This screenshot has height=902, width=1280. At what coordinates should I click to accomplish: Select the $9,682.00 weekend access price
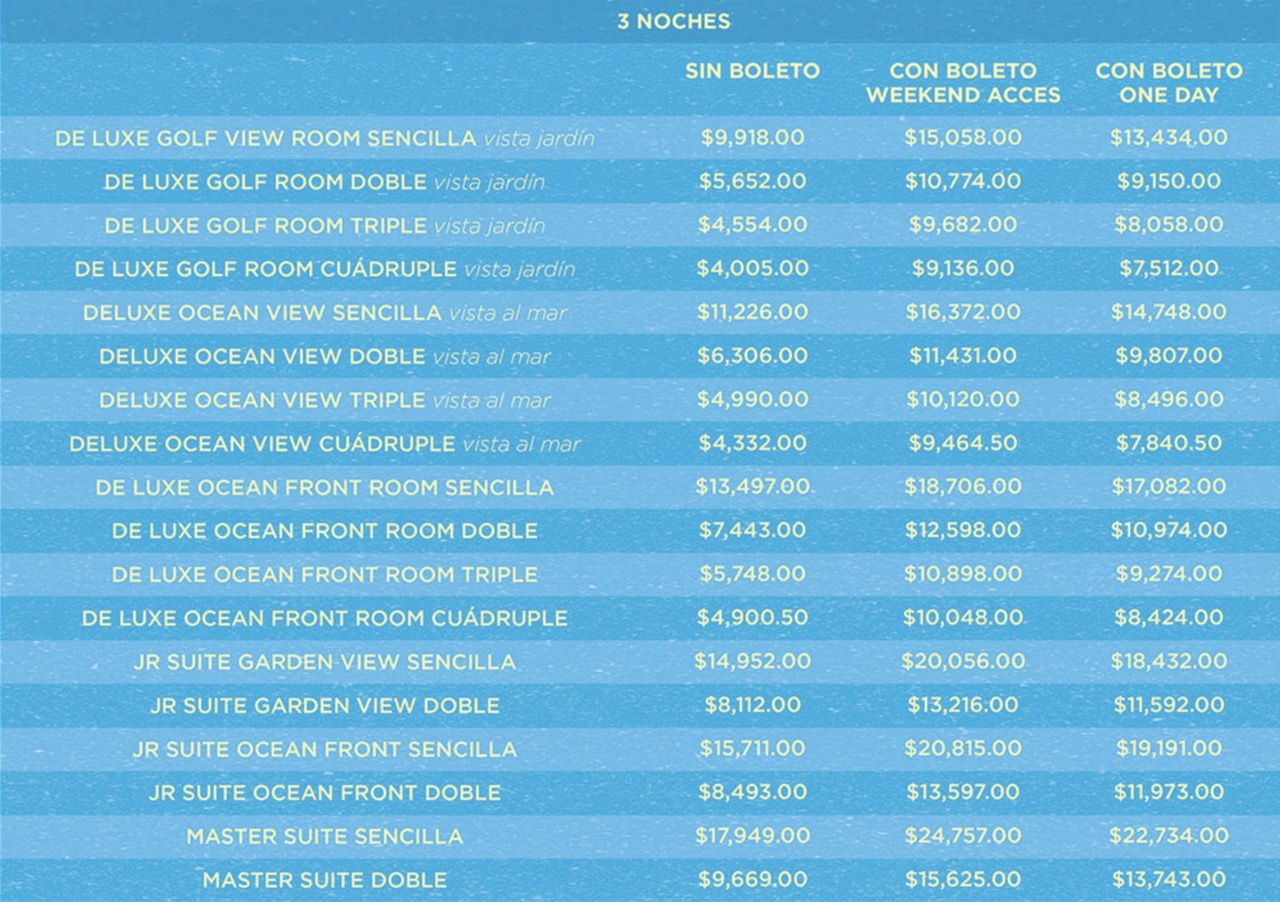pyautogui.click(x=962, y=225)
